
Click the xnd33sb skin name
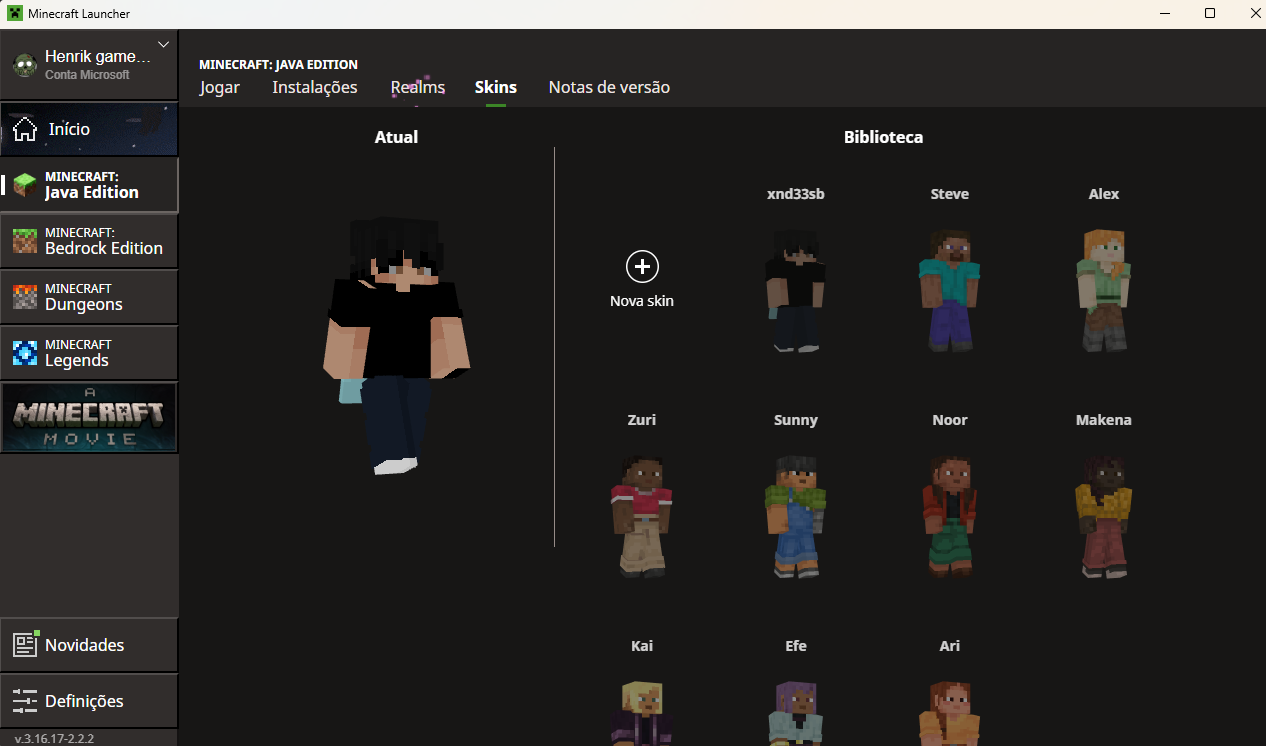click(796, 194)
